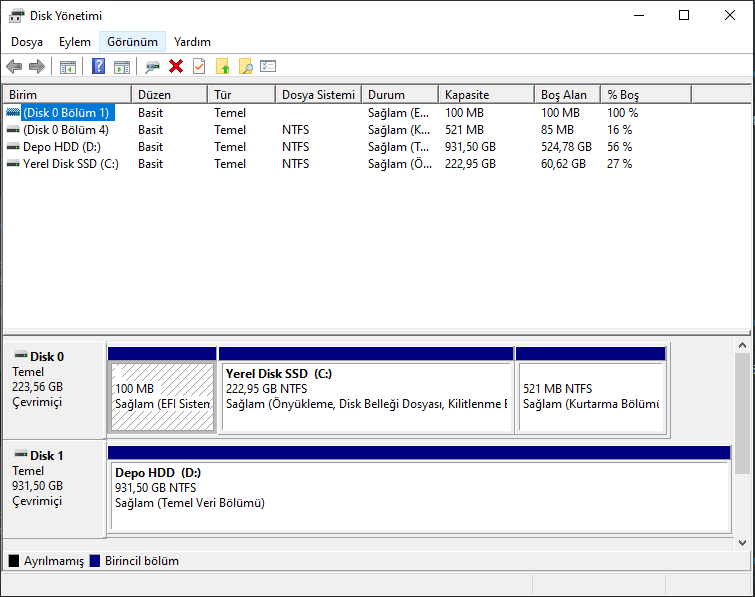Click the list settings toolbar icon
The image size is (755, 597).
point(268,66)
